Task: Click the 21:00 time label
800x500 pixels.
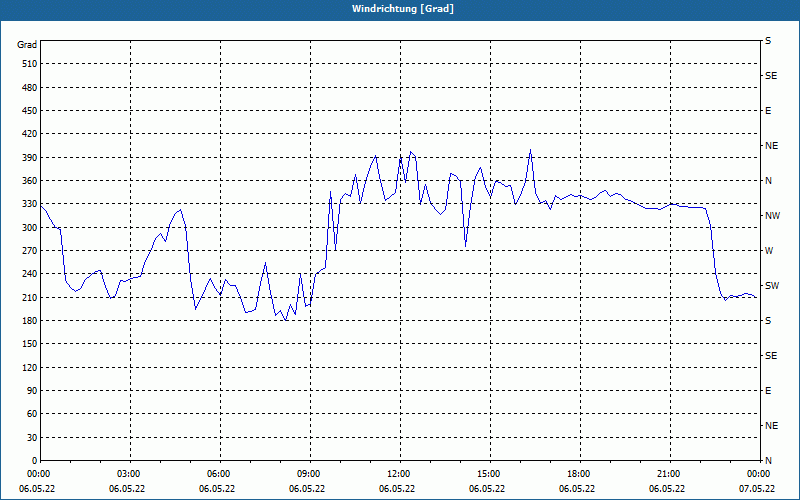Action: [668, 474]
